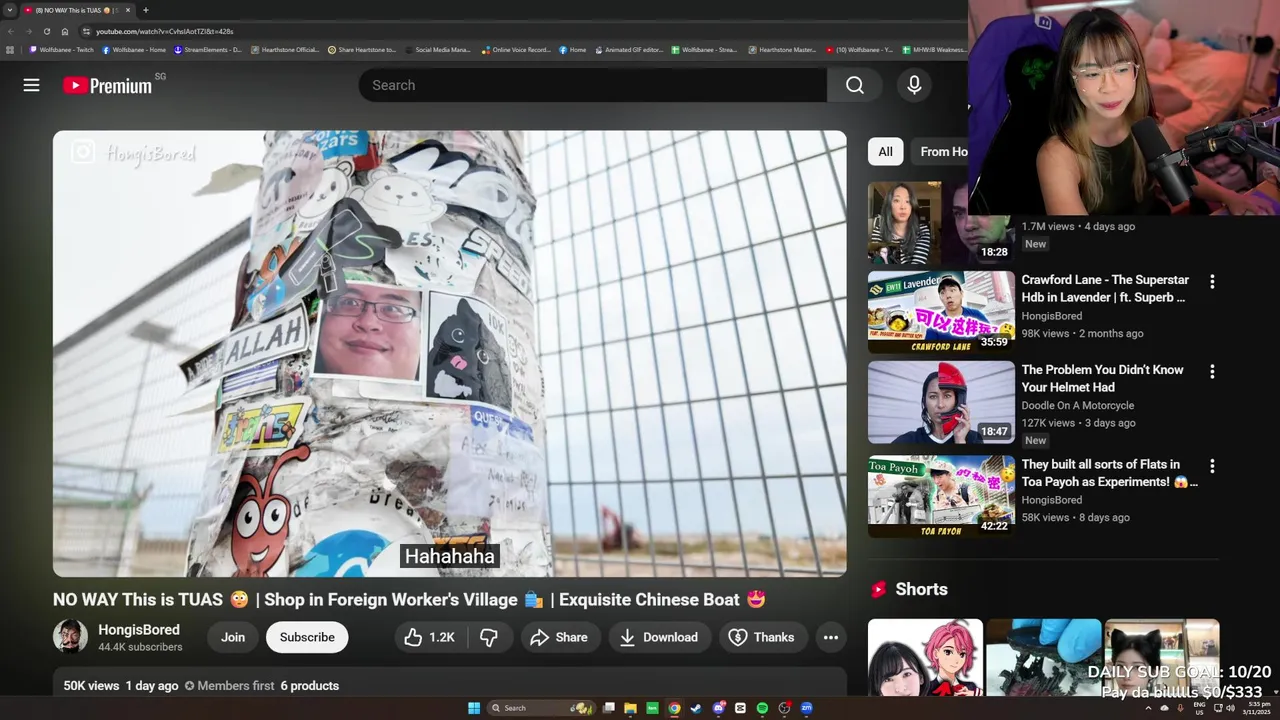This screenshot has width=1280, height=720.
Task: Reload the page in Chrome
Action: coord(46,31)
